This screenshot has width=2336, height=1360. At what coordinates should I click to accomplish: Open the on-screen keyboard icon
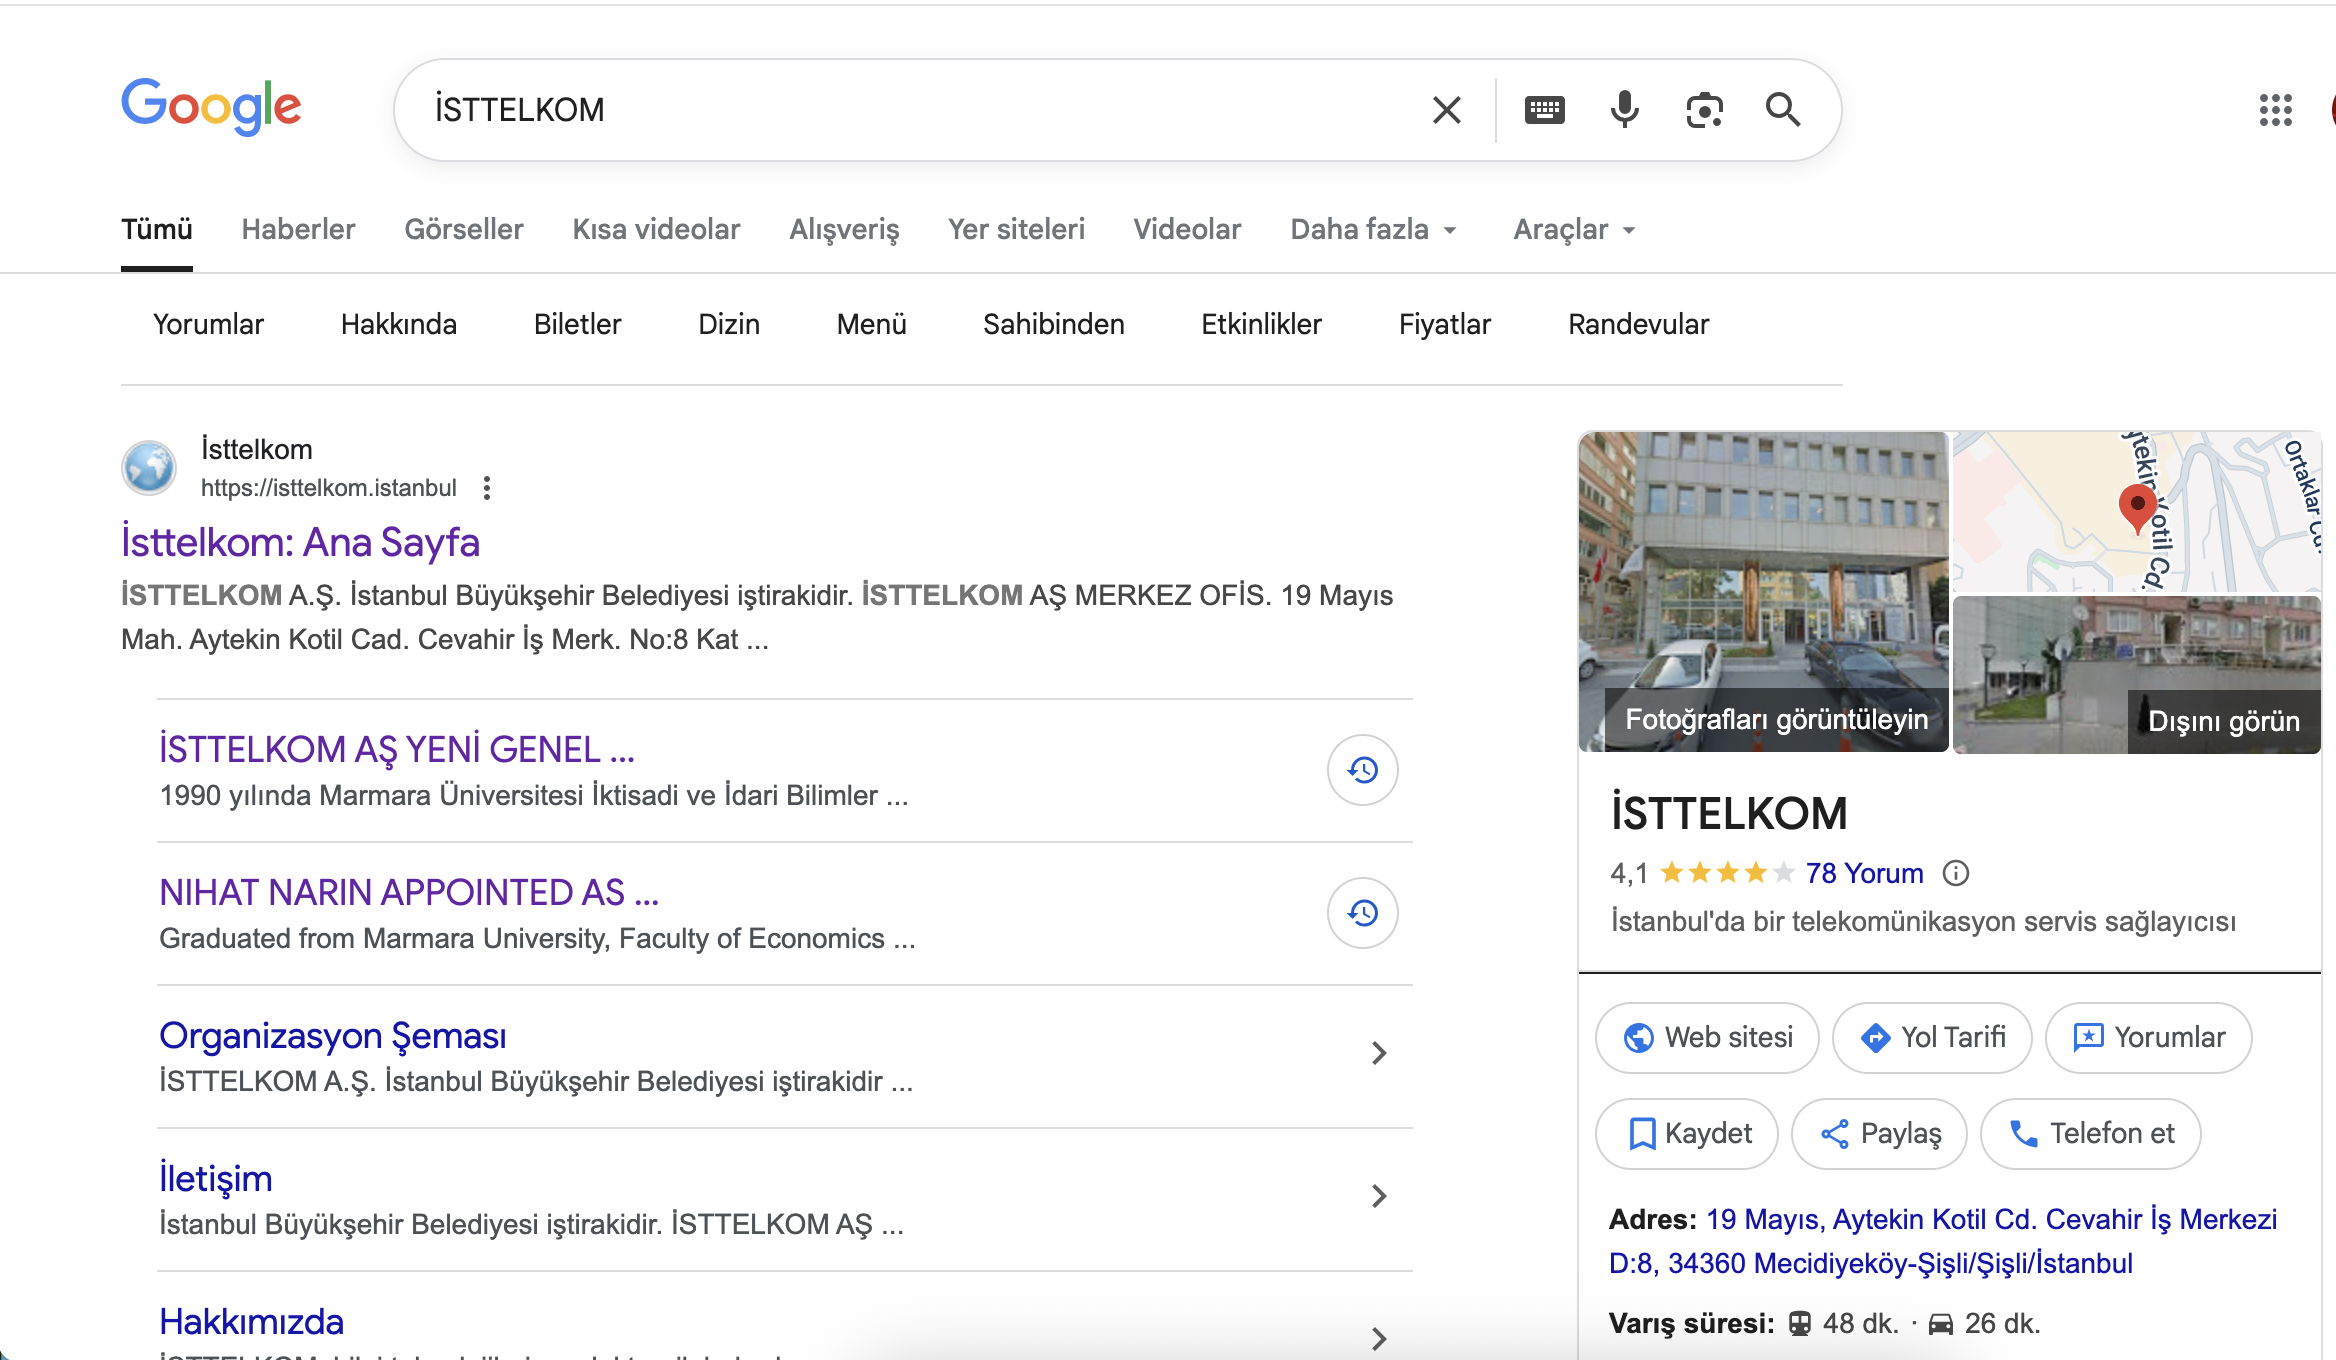(x=1544, y=110)
